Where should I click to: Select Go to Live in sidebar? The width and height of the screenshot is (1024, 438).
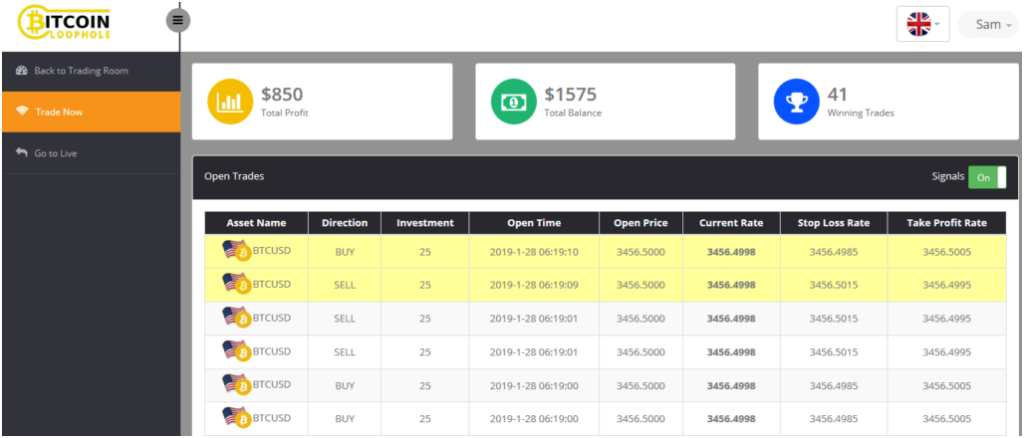click(x=56, y=153)
